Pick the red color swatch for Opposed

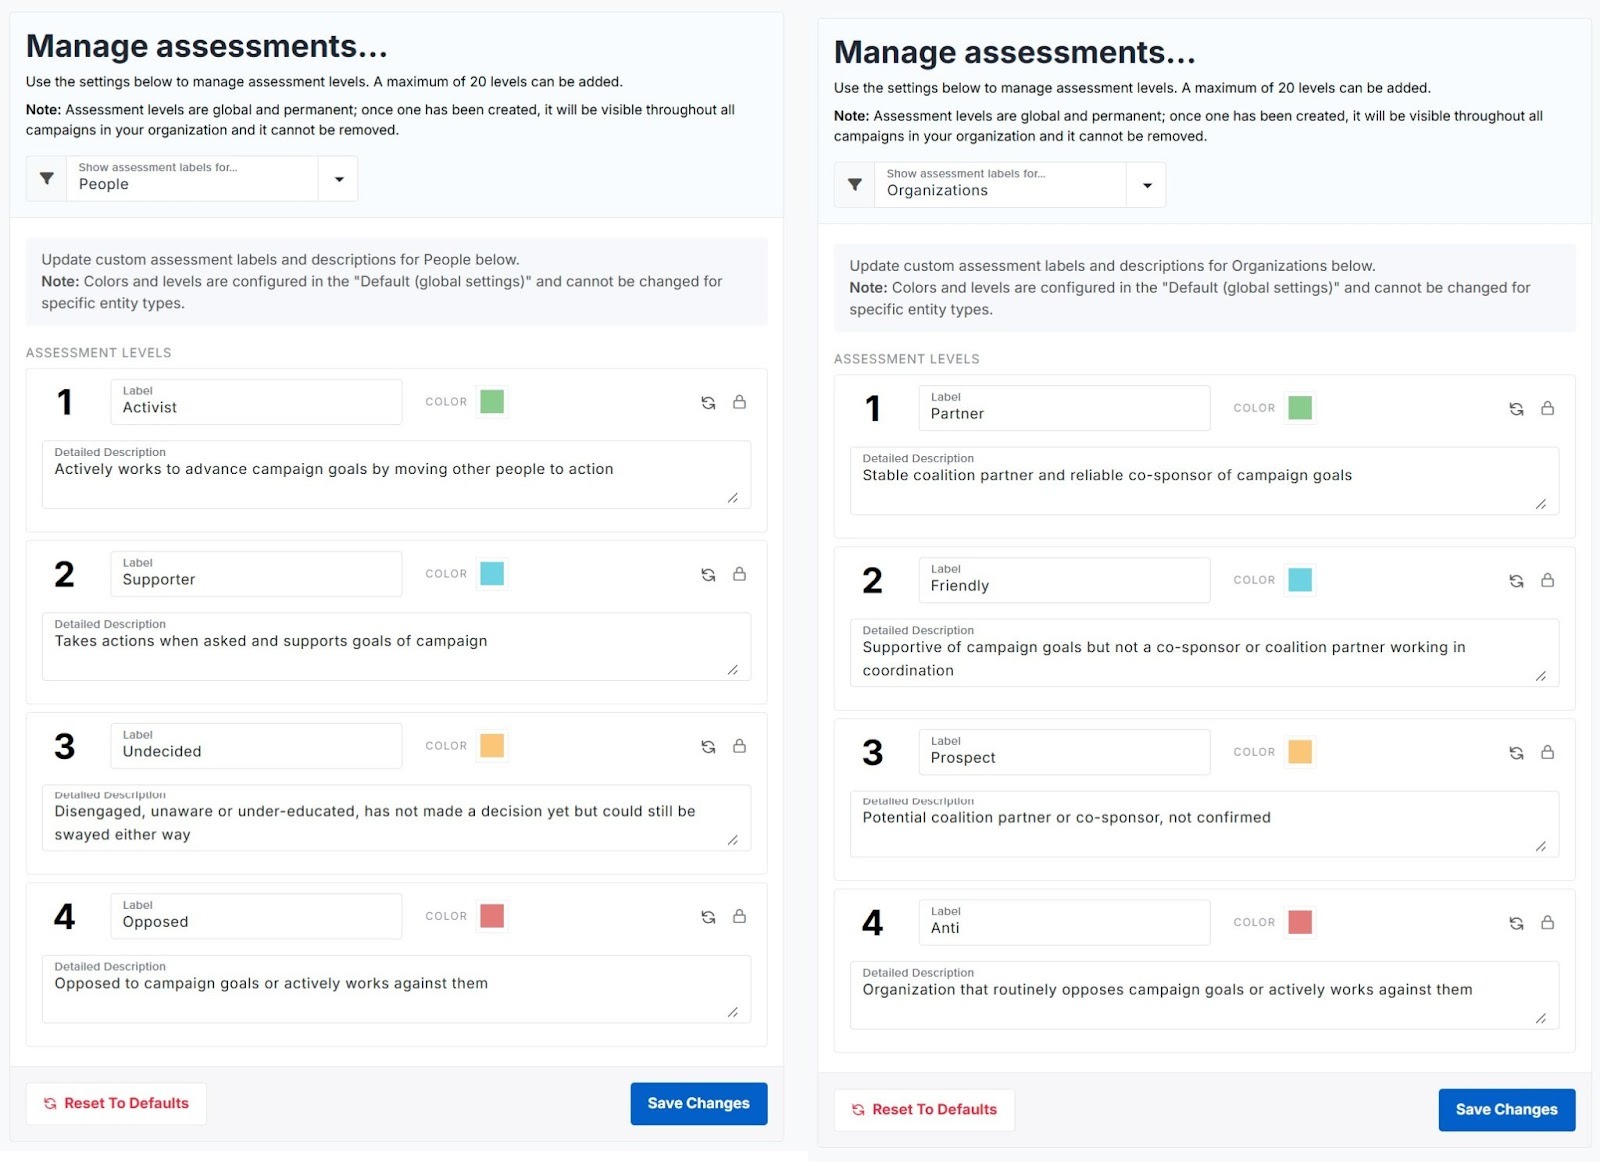(x=492, y=916)
